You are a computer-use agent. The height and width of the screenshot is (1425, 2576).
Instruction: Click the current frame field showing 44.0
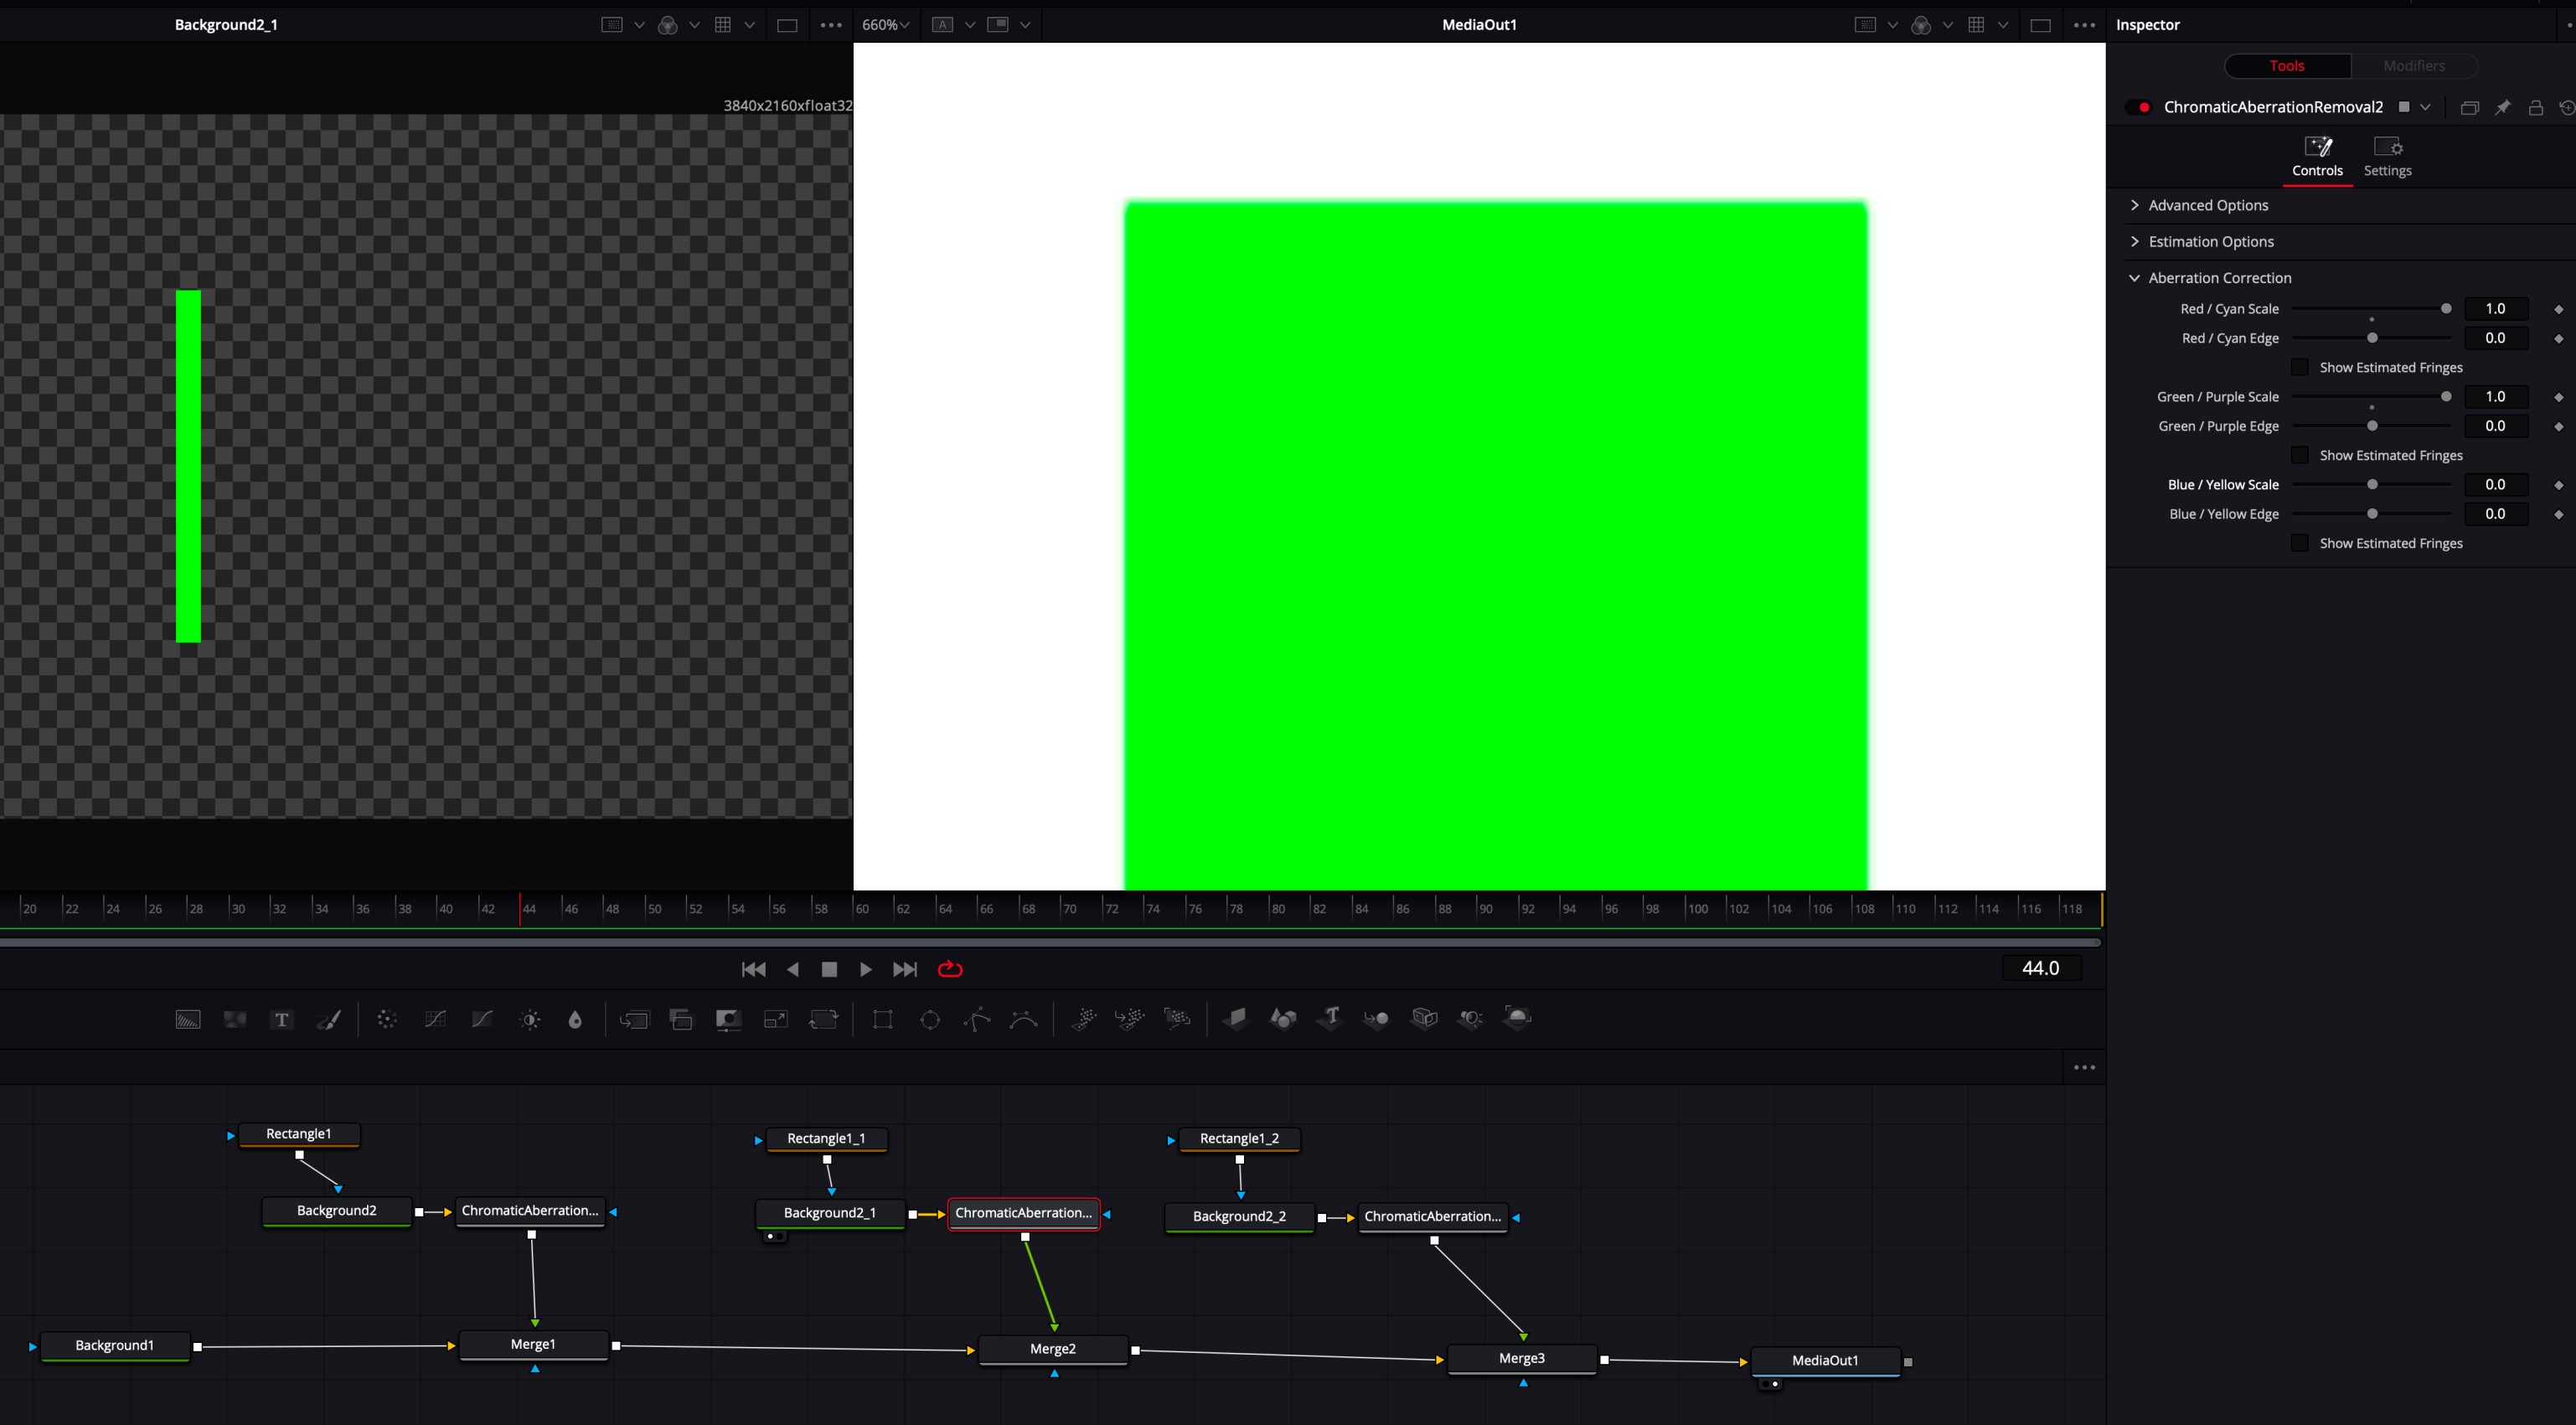(x=2041, y=968)
